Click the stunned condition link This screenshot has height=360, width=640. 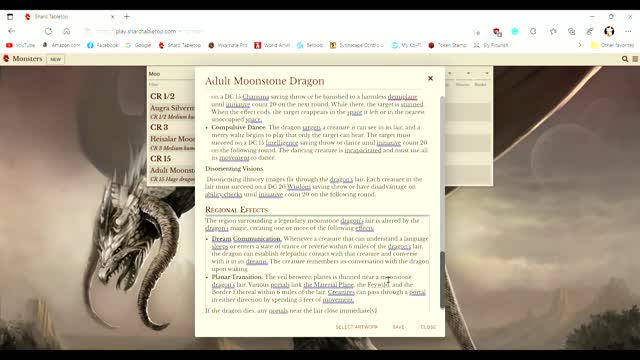[411, 104]
